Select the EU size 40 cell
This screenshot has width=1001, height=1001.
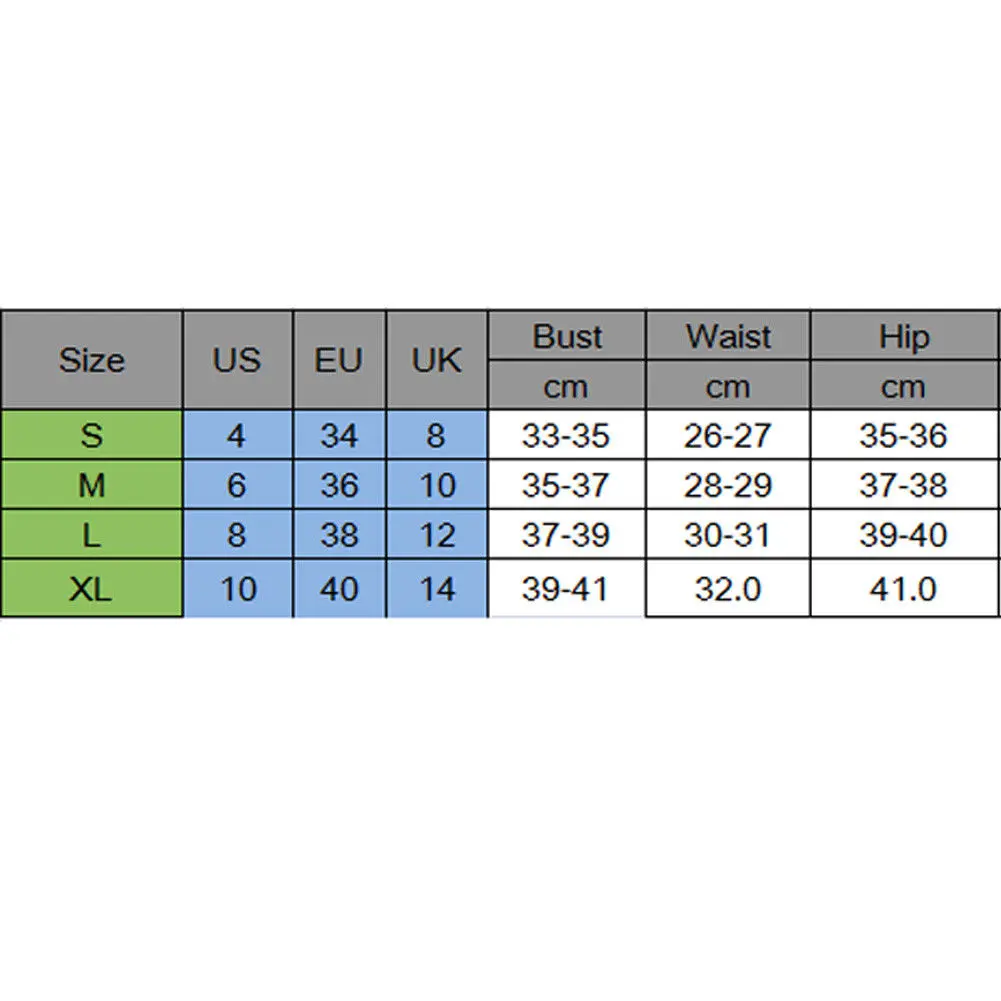pos(338,589)
